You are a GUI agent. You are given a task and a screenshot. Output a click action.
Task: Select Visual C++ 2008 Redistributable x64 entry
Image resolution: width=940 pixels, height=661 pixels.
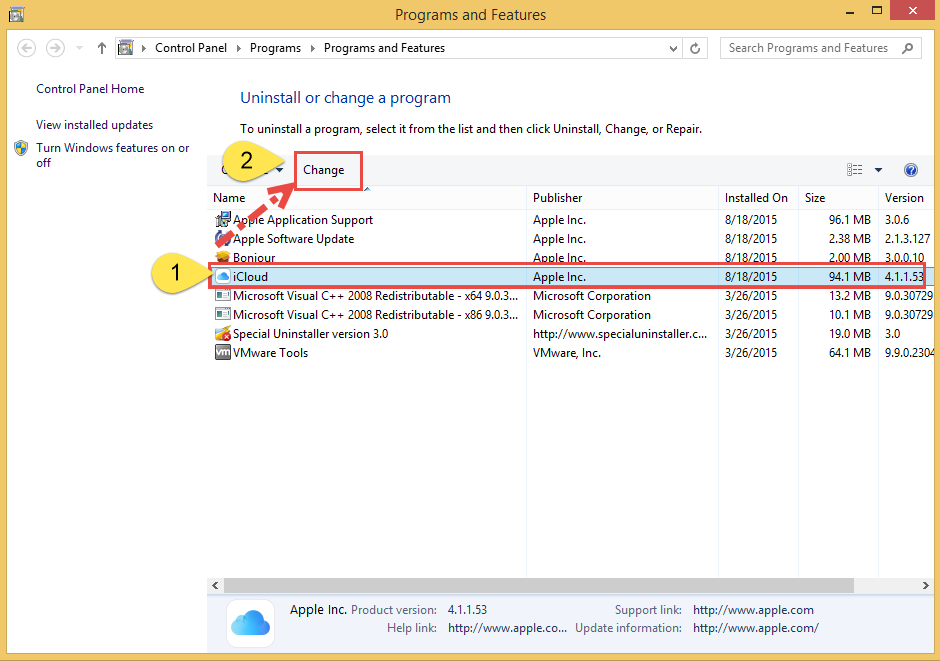point(375,296)
